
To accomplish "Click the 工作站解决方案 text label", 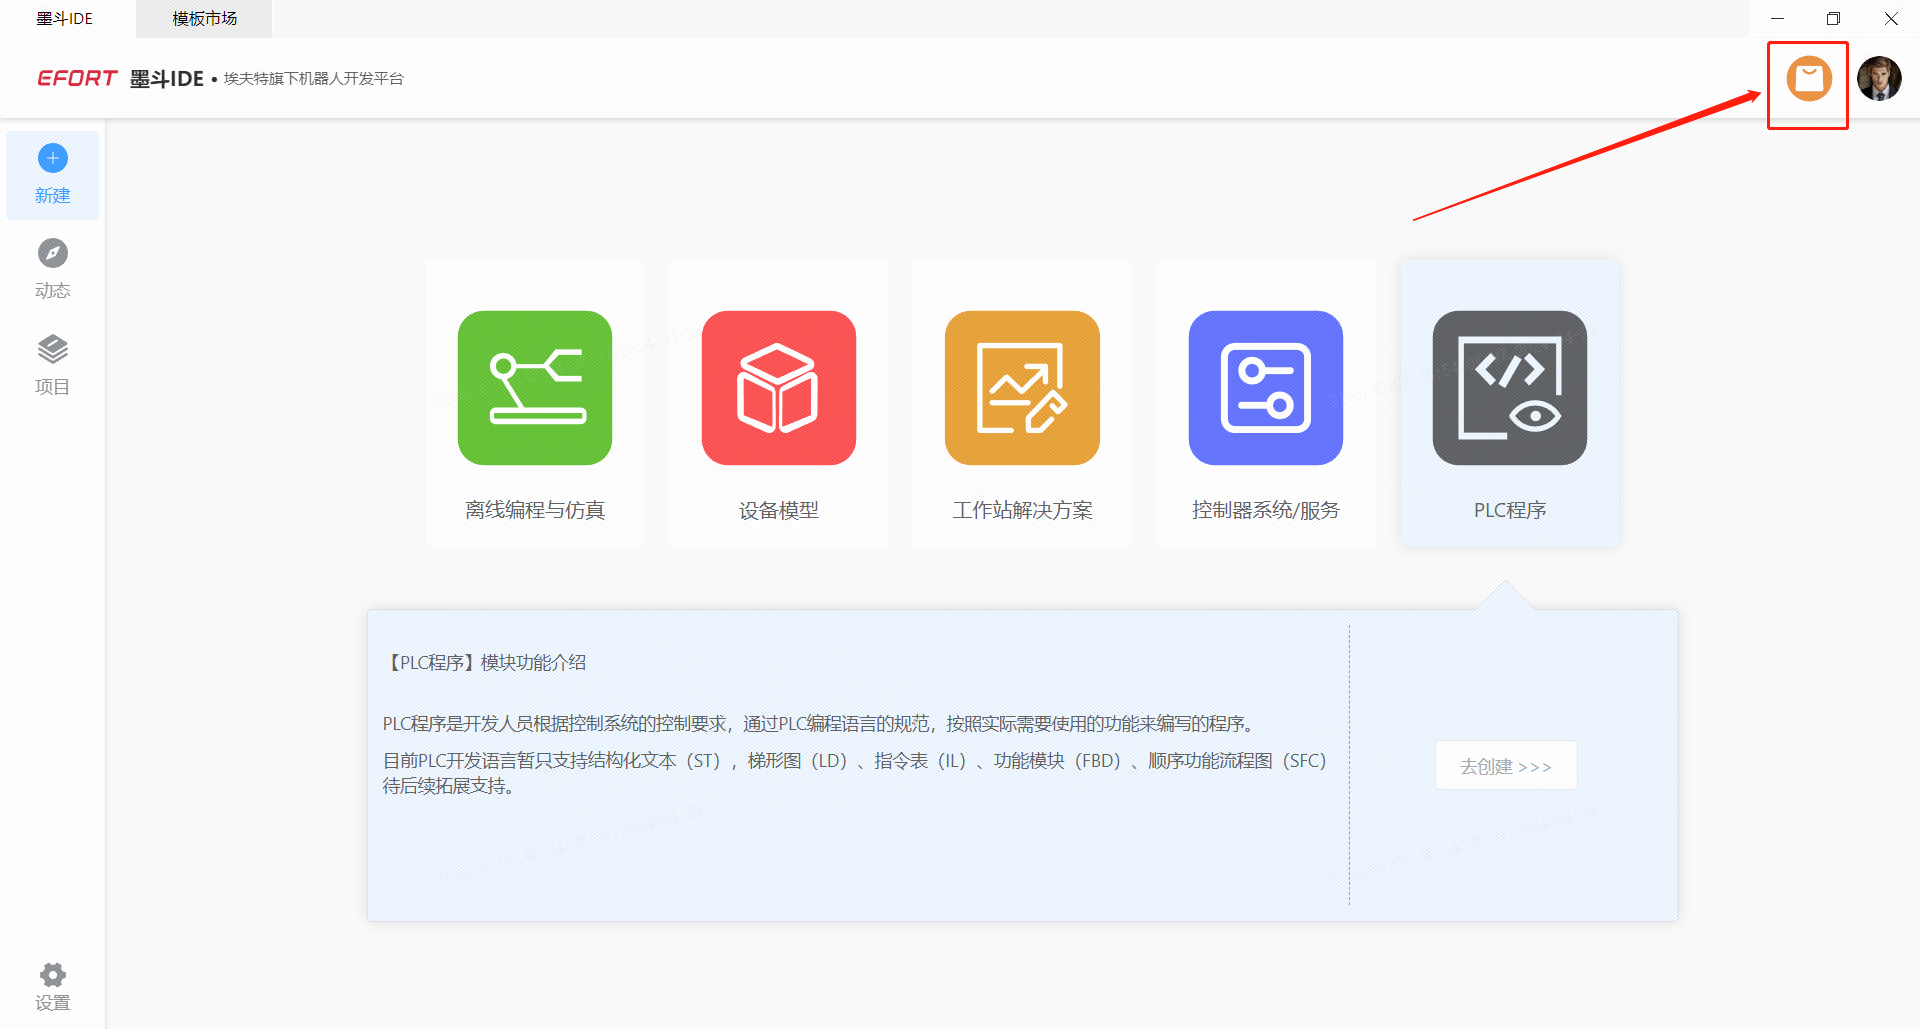I will (x=1022, y=510).
